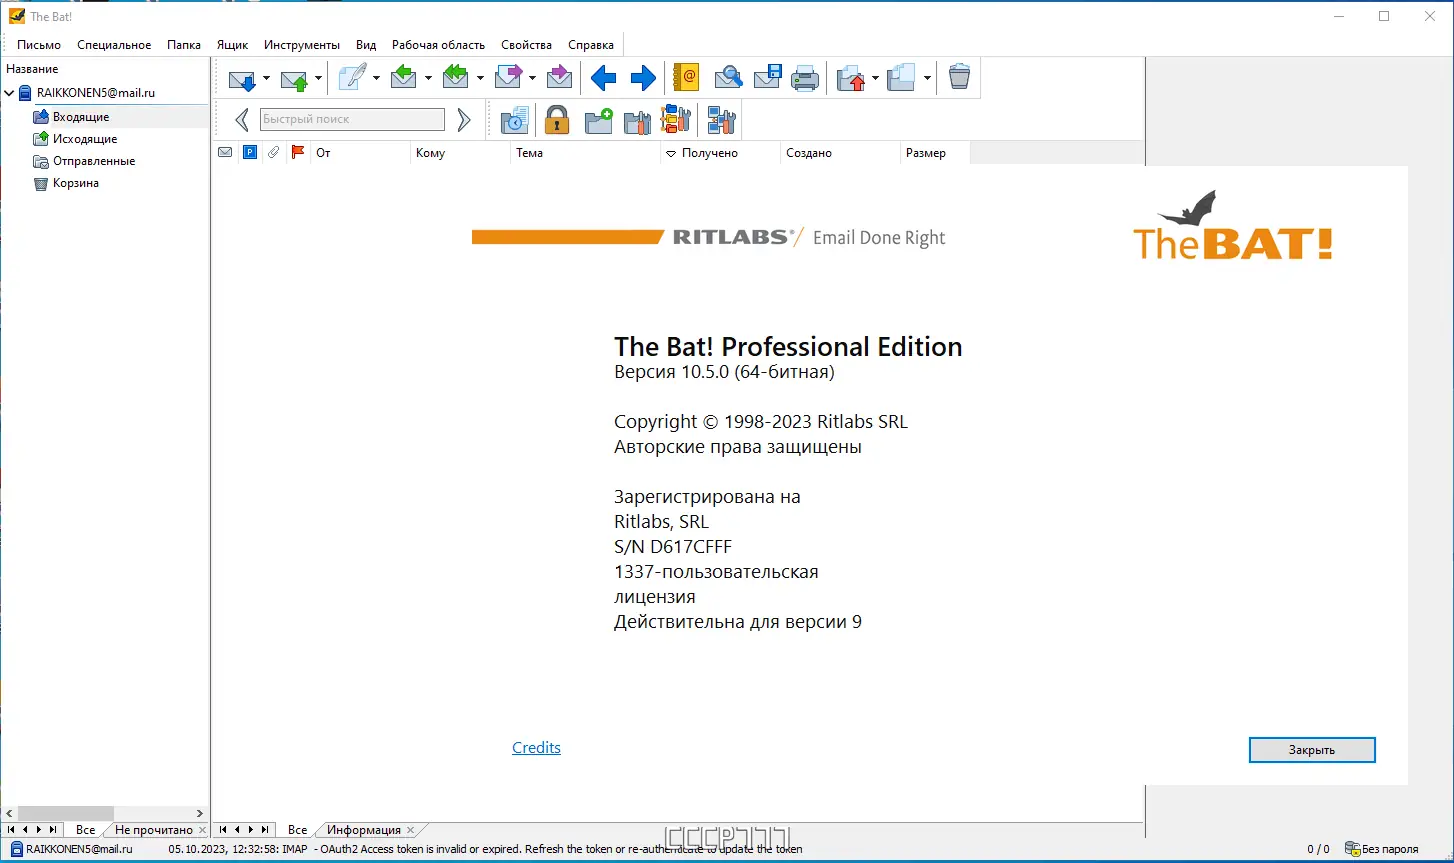Forward message using purple arrow envelope with dropdown

509,77
